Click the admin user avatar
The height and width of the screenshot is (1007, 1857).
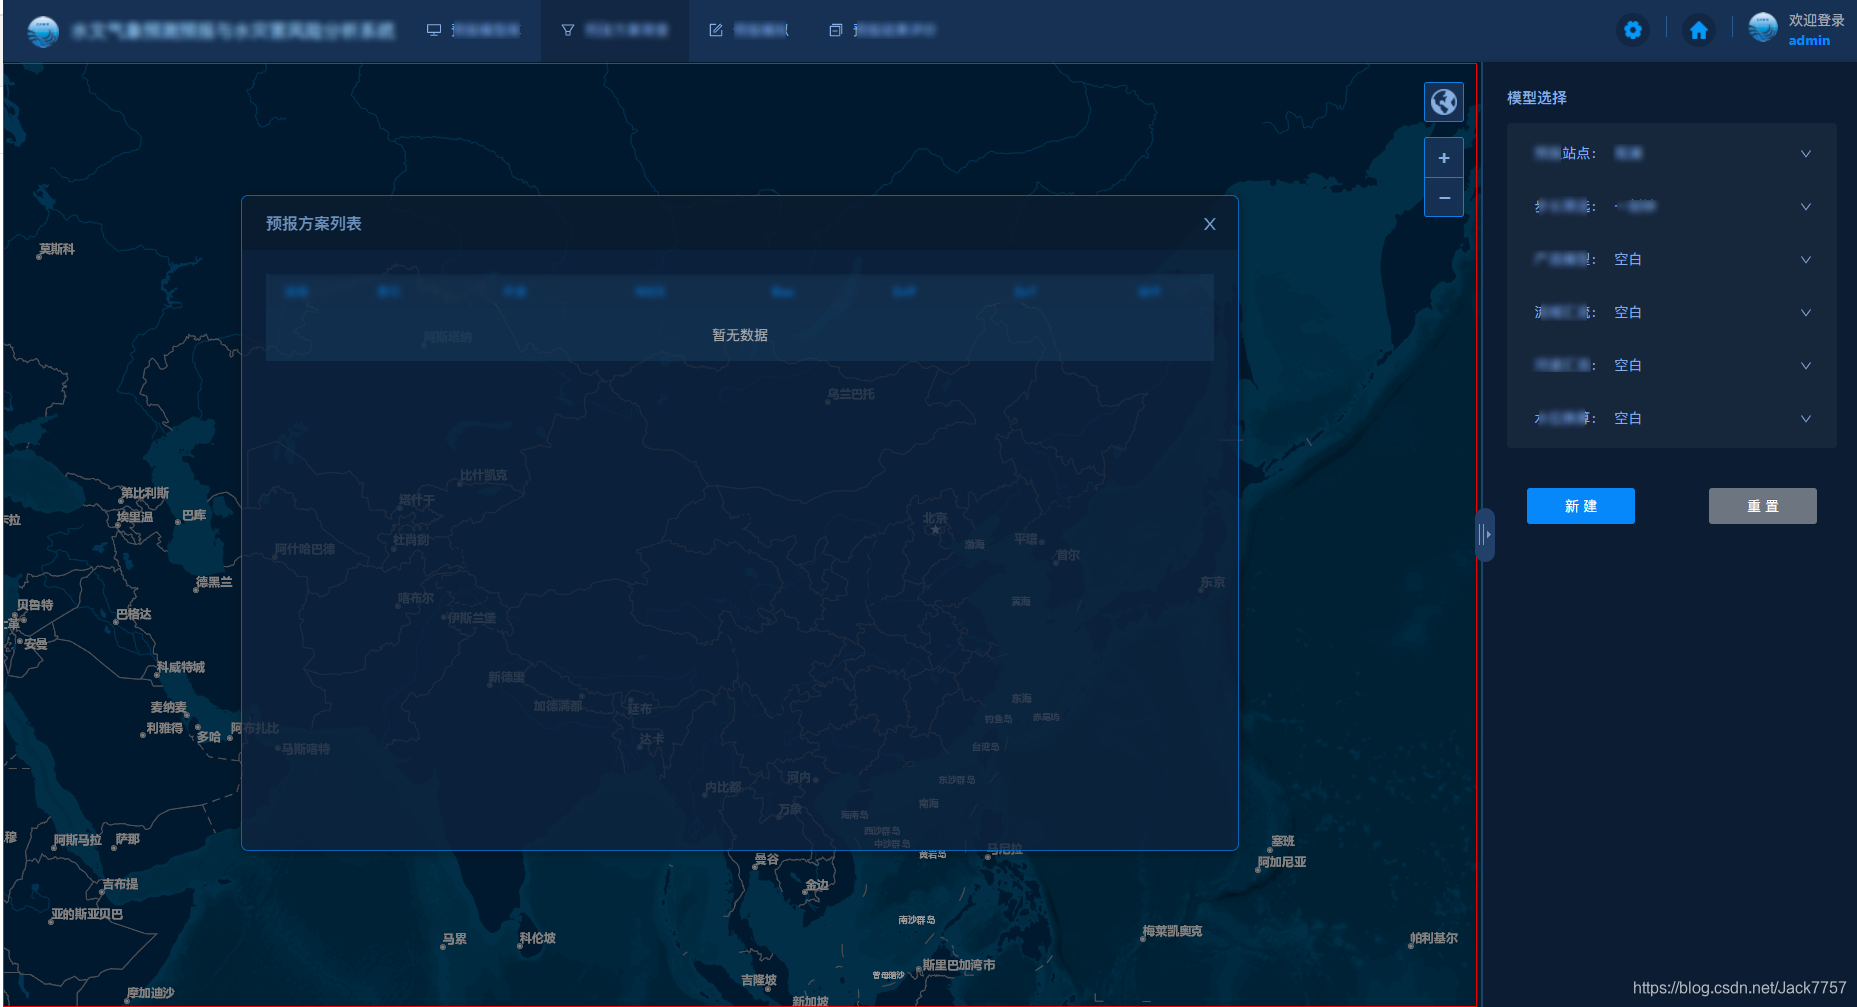1763,28
